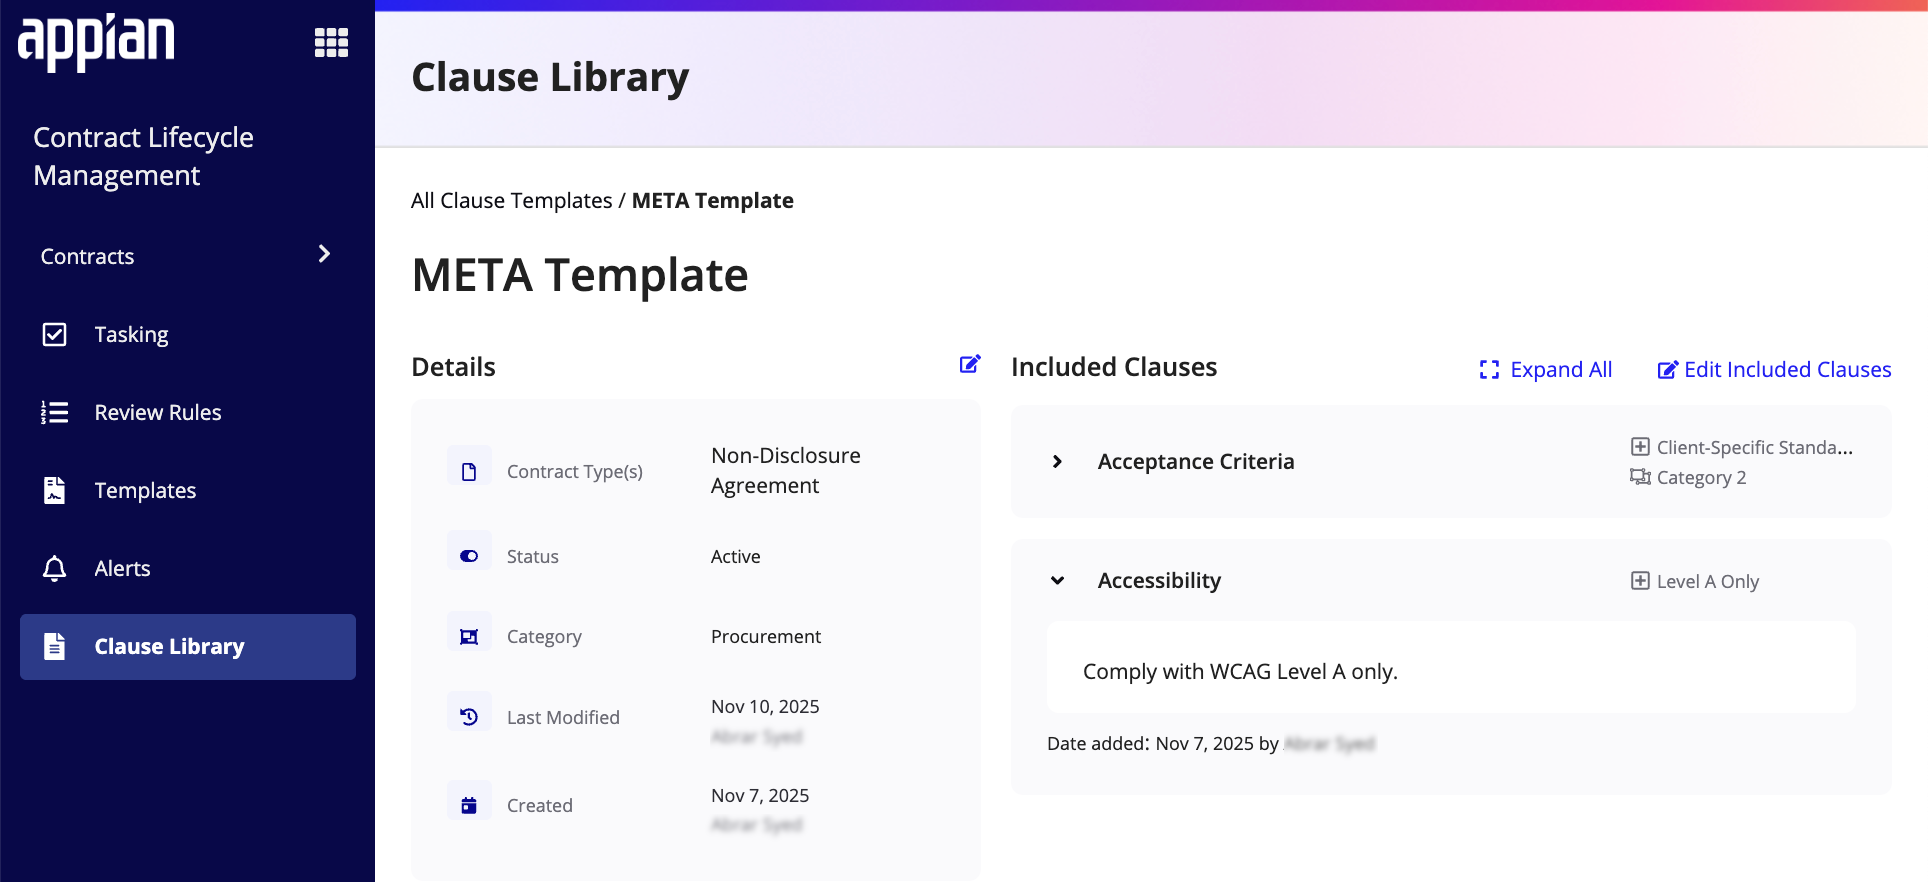Click Edit Included Clauses link

click(x=1774, y=369)
